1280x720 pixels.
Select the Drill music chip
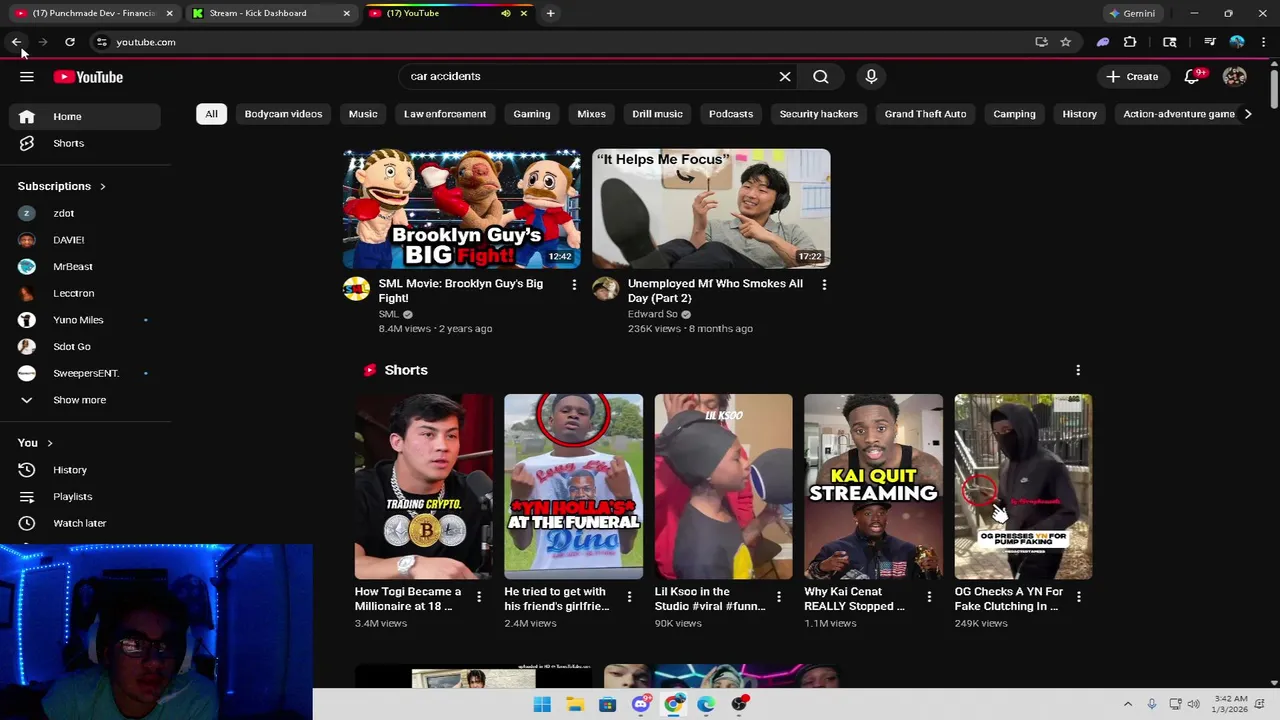coord(657,114)
